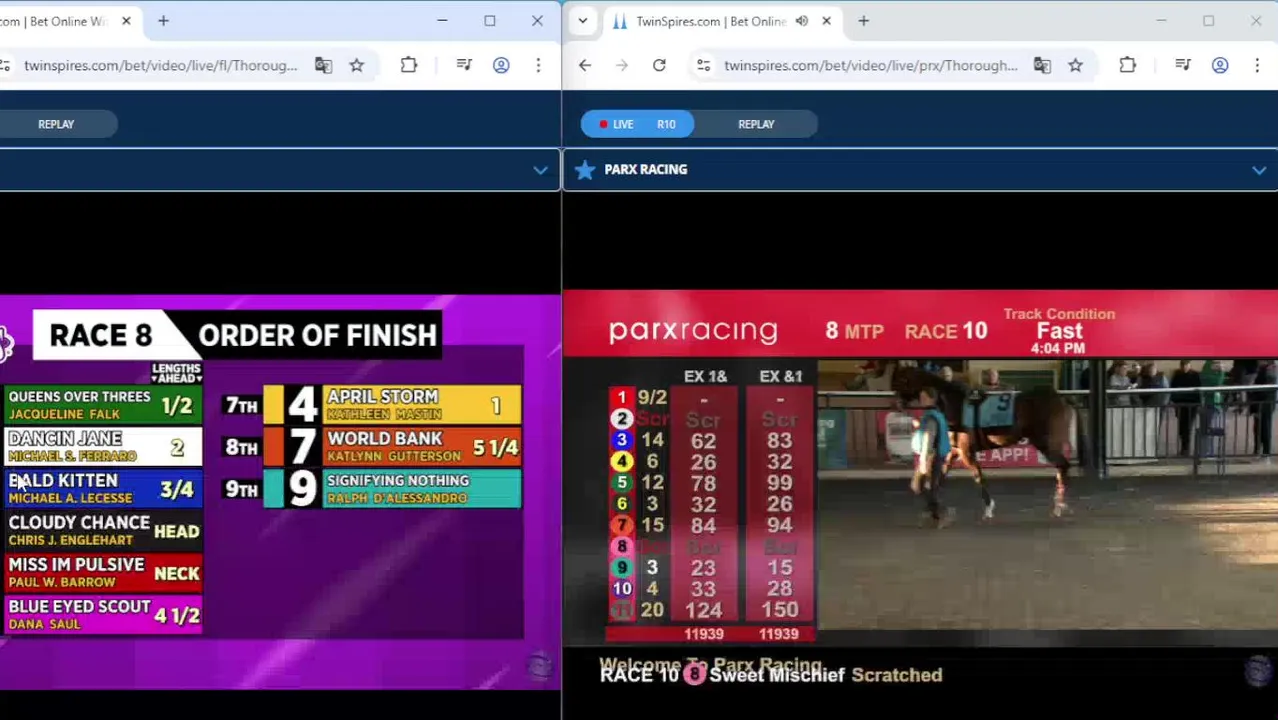Mute tab audio icon in right window
Viewport: 1278px width, 720px height.
[x=801, y=21]
